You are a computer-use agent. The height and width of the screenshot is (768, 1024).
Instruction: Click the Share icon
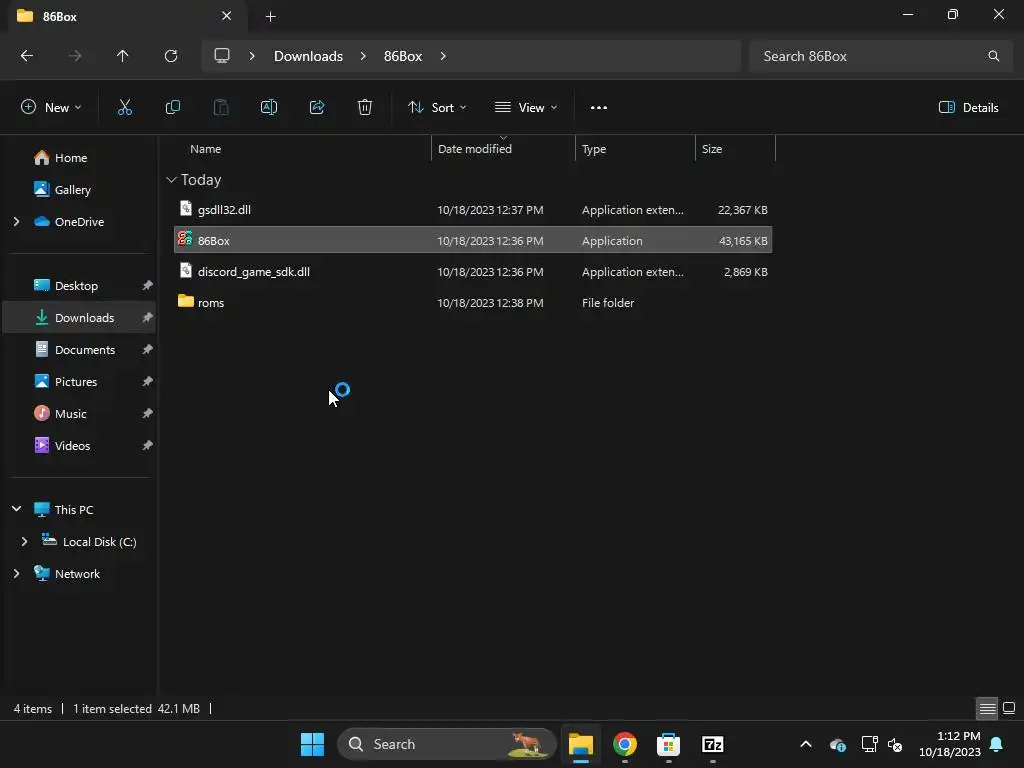click(x=317, y=108)
